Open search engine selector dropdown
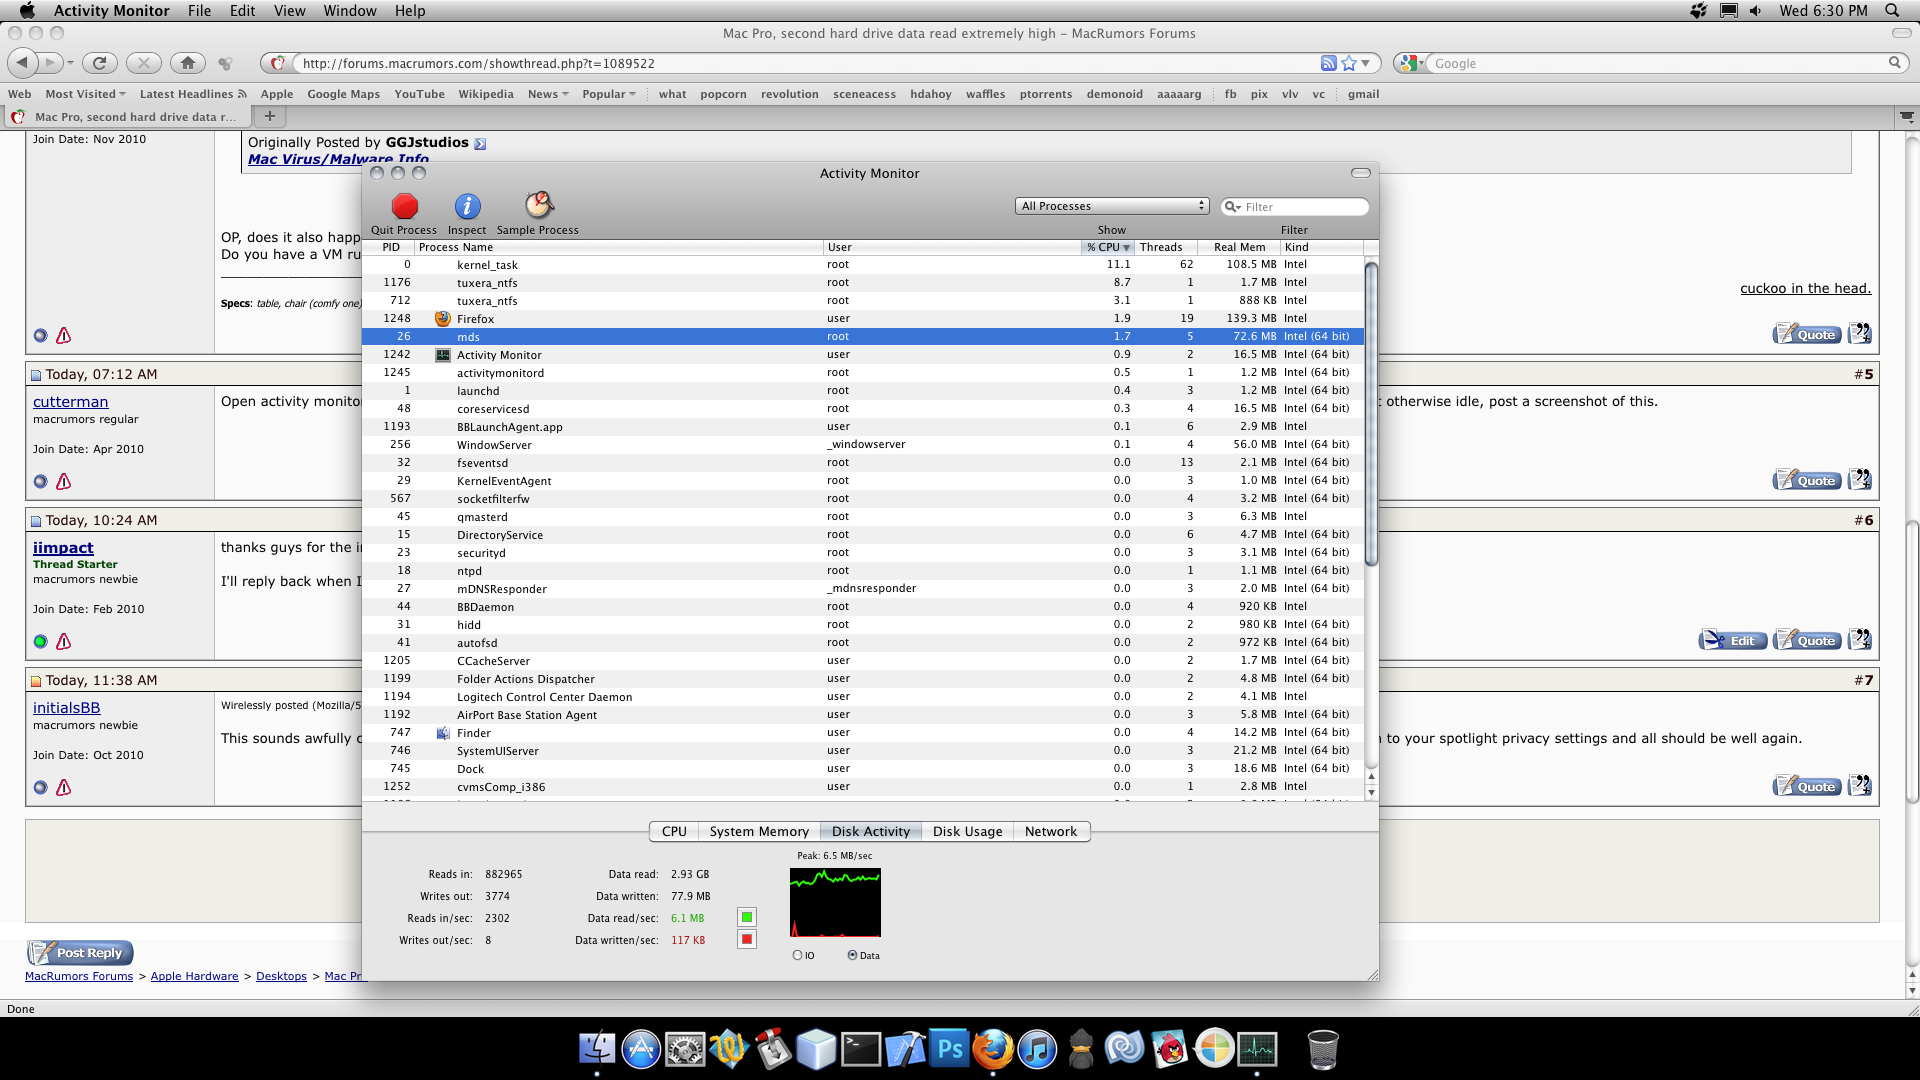 1410,63
